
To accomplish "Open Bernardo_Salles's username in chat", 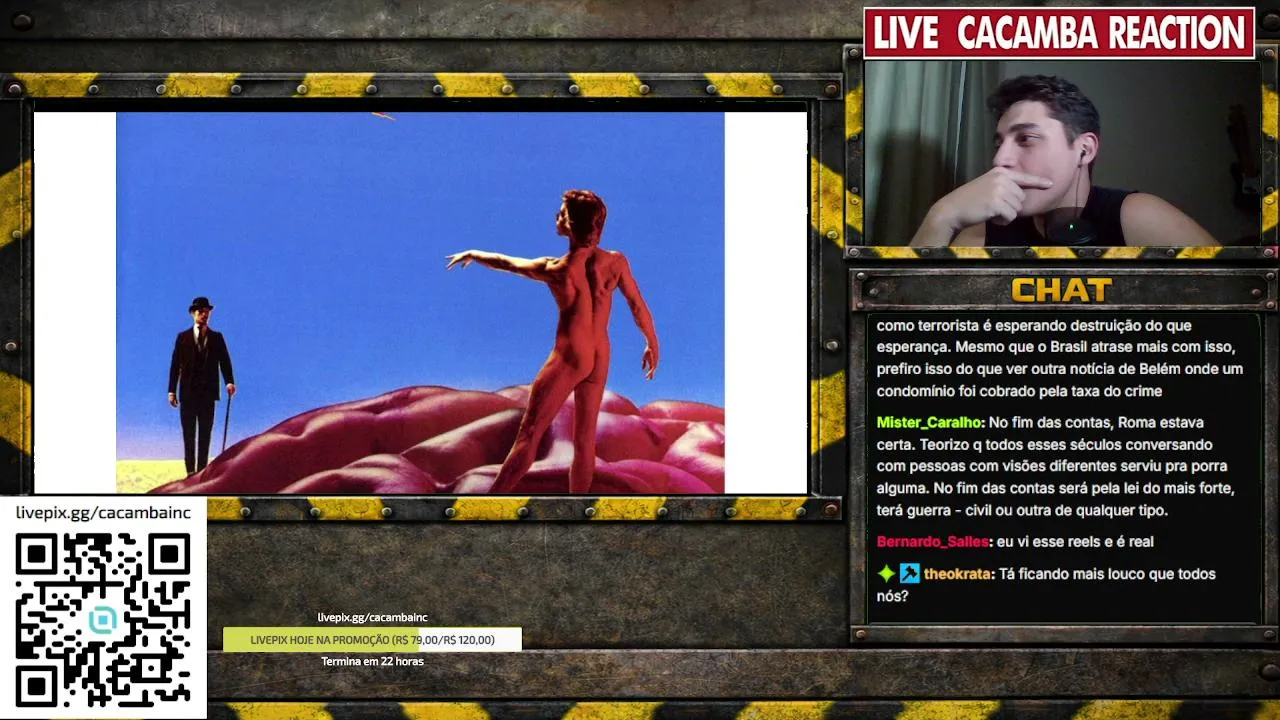I will [x=933, y=542].
